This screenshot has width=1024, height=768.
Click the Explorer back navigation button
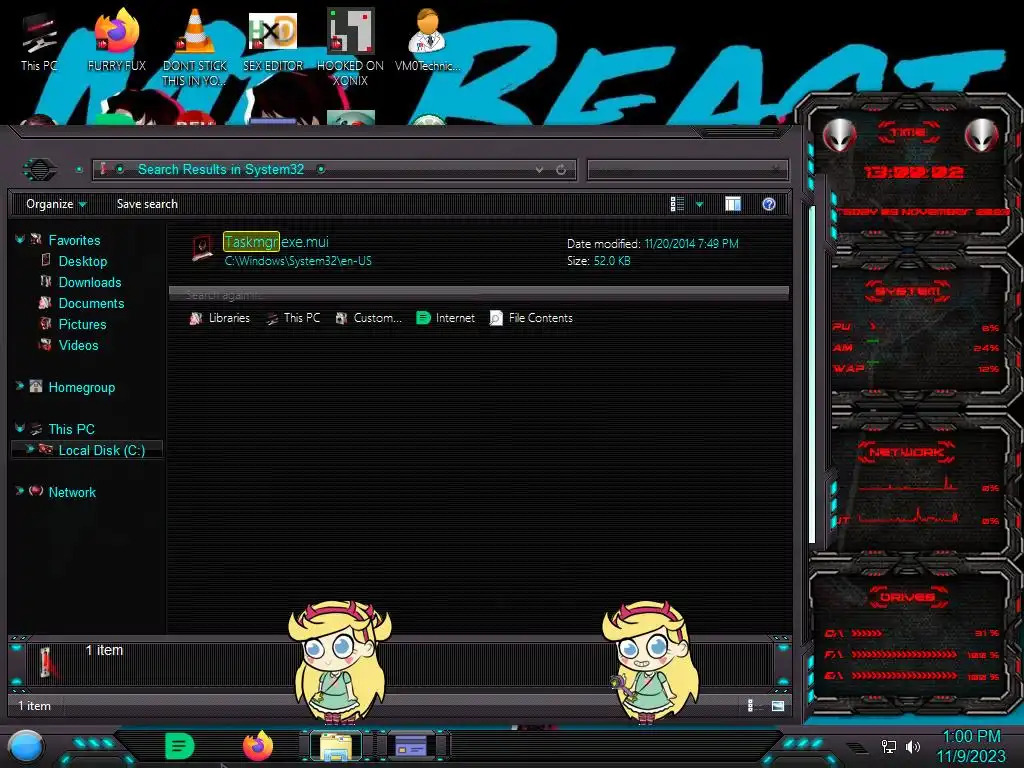40,170
